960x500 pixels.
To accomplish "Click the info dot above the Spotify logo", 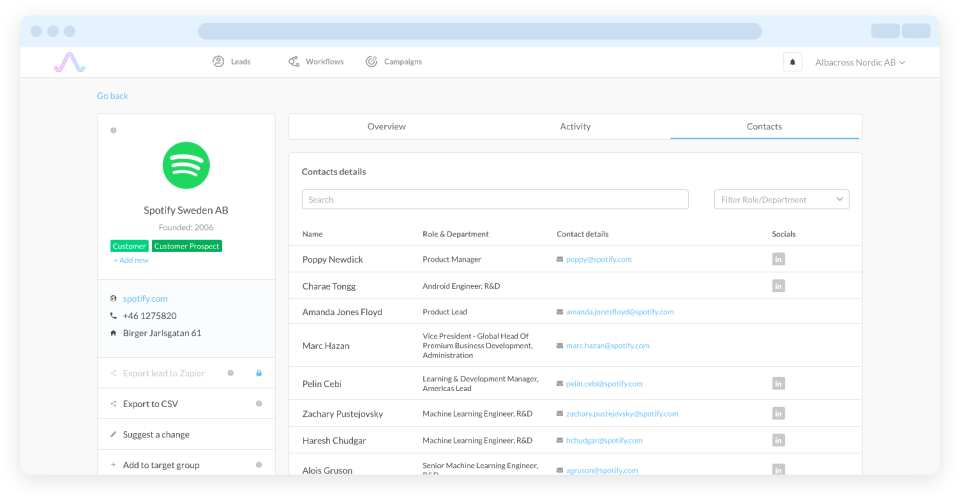I will (113, 130).
